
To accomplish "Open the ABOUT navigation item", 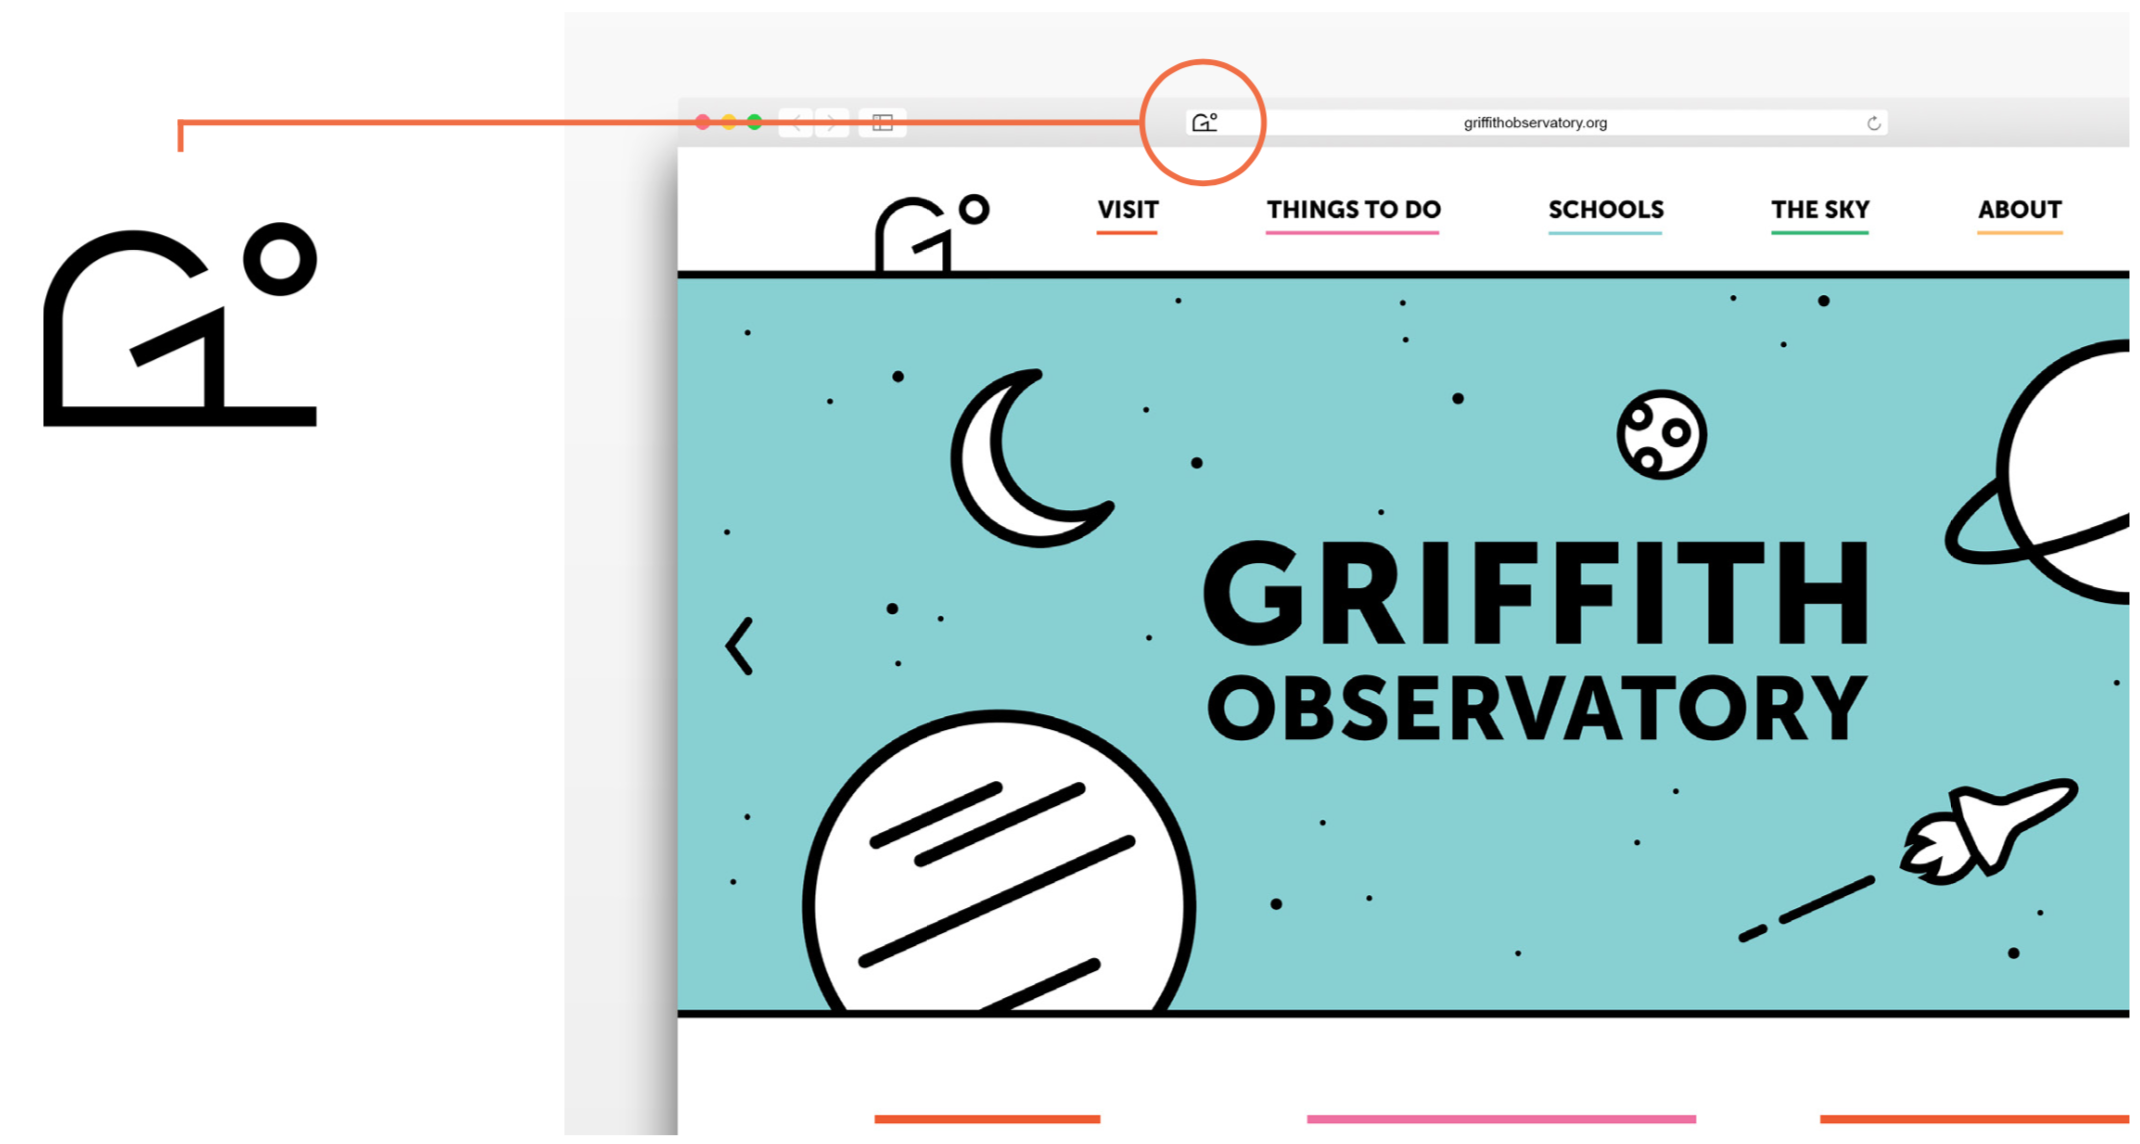I will [2019, 210].
